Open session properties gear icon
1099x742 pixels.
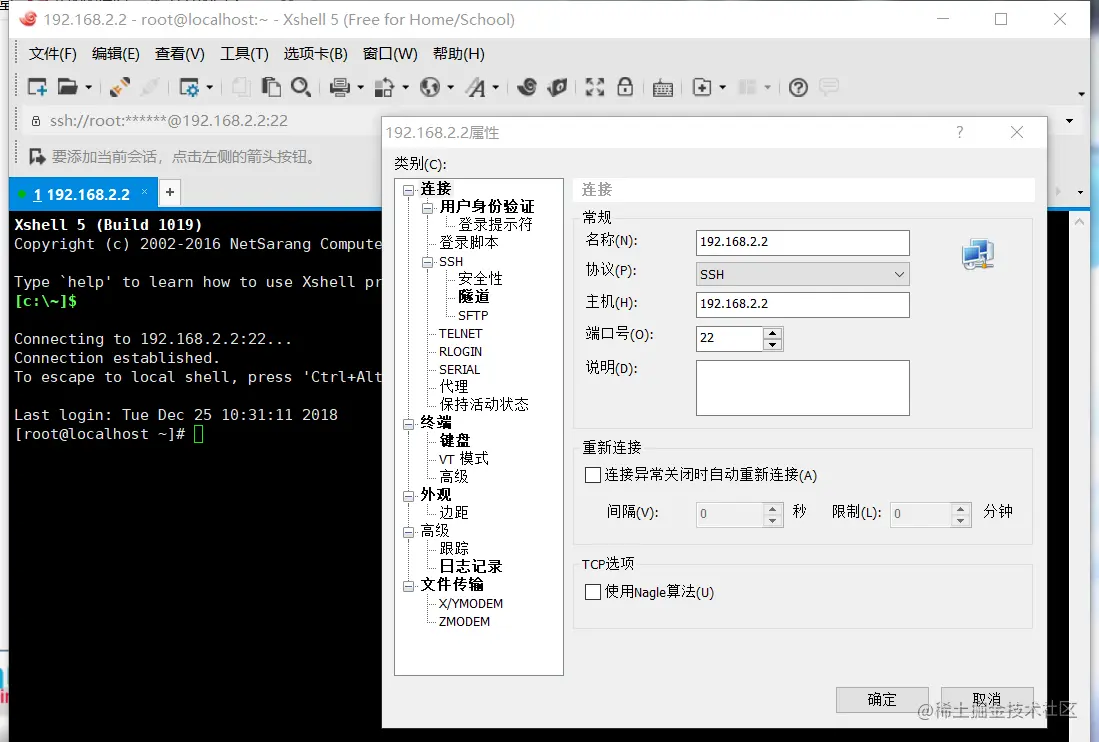(x=189, y=87)
